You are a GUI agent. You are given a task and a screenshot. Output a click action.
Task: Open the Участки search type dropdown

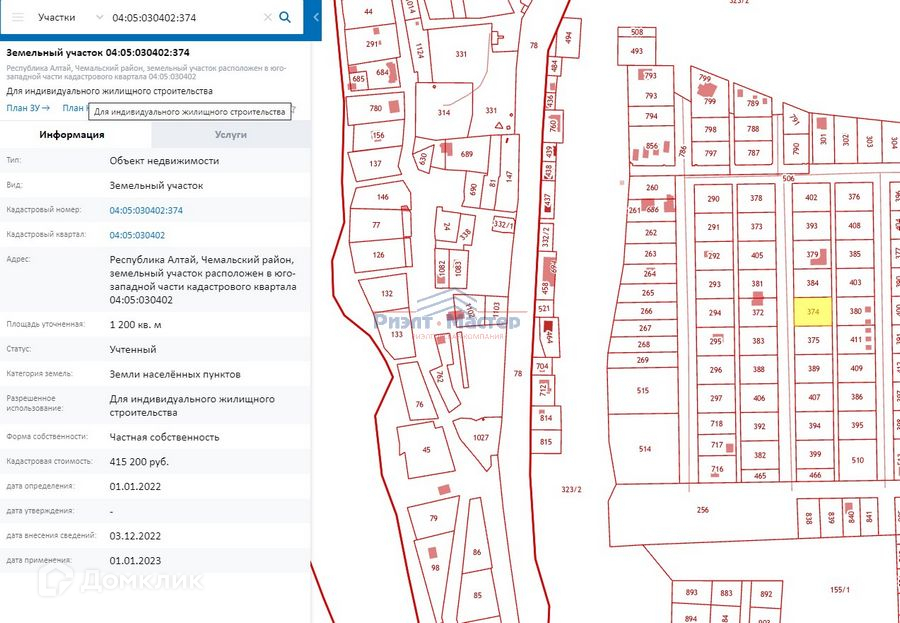click(x=70, y=17)
